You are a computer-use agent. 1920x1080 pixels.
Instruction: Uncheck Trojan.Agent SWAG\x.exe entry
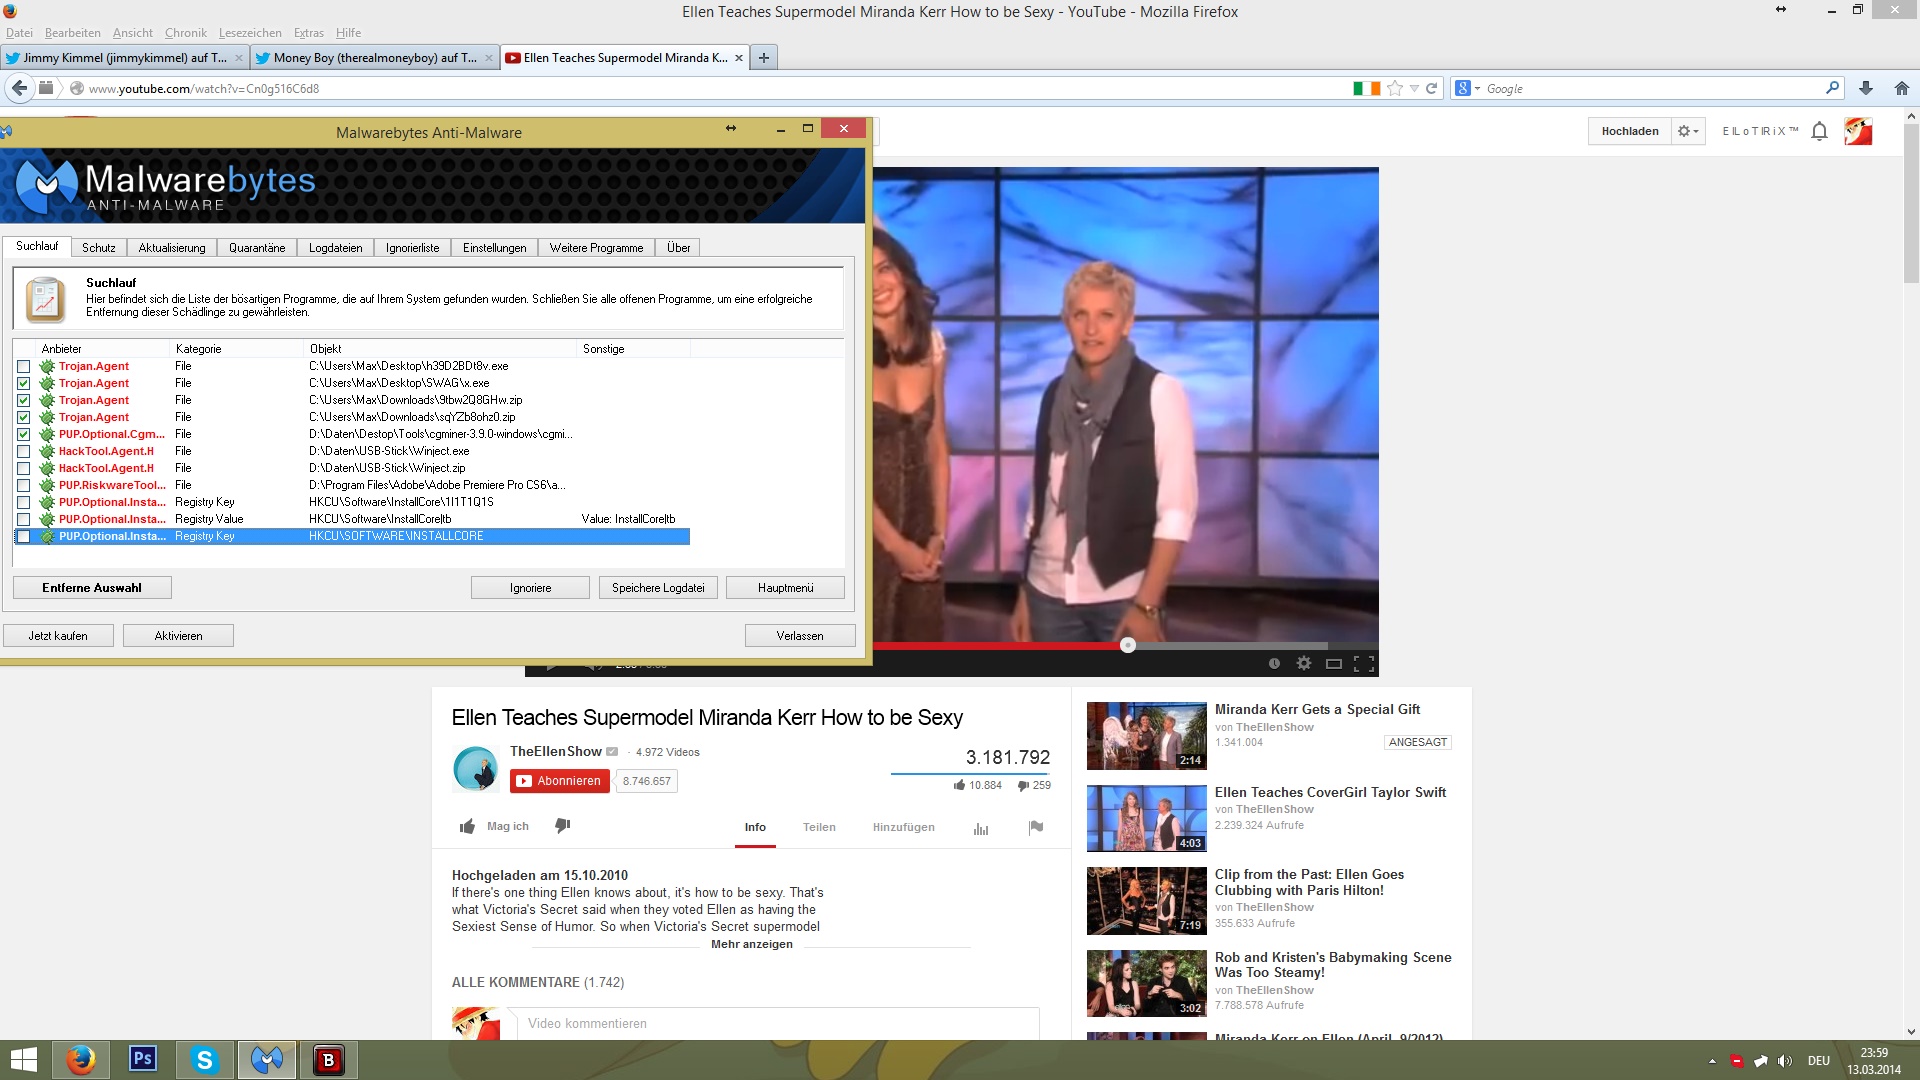click(23, 383)
